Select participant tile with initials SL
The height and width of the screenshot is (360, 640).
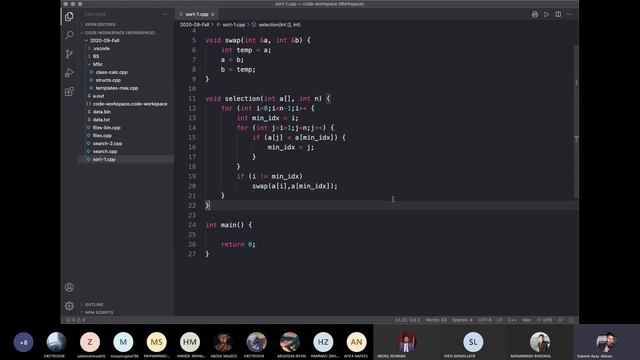click(473, 342)
